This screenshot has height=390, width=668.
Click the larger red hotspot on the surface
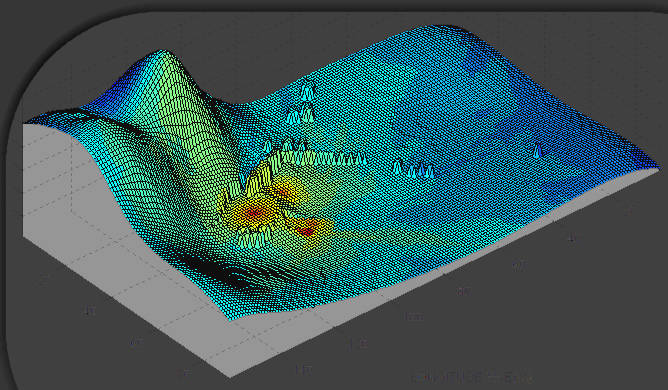(x=255, y=212)
